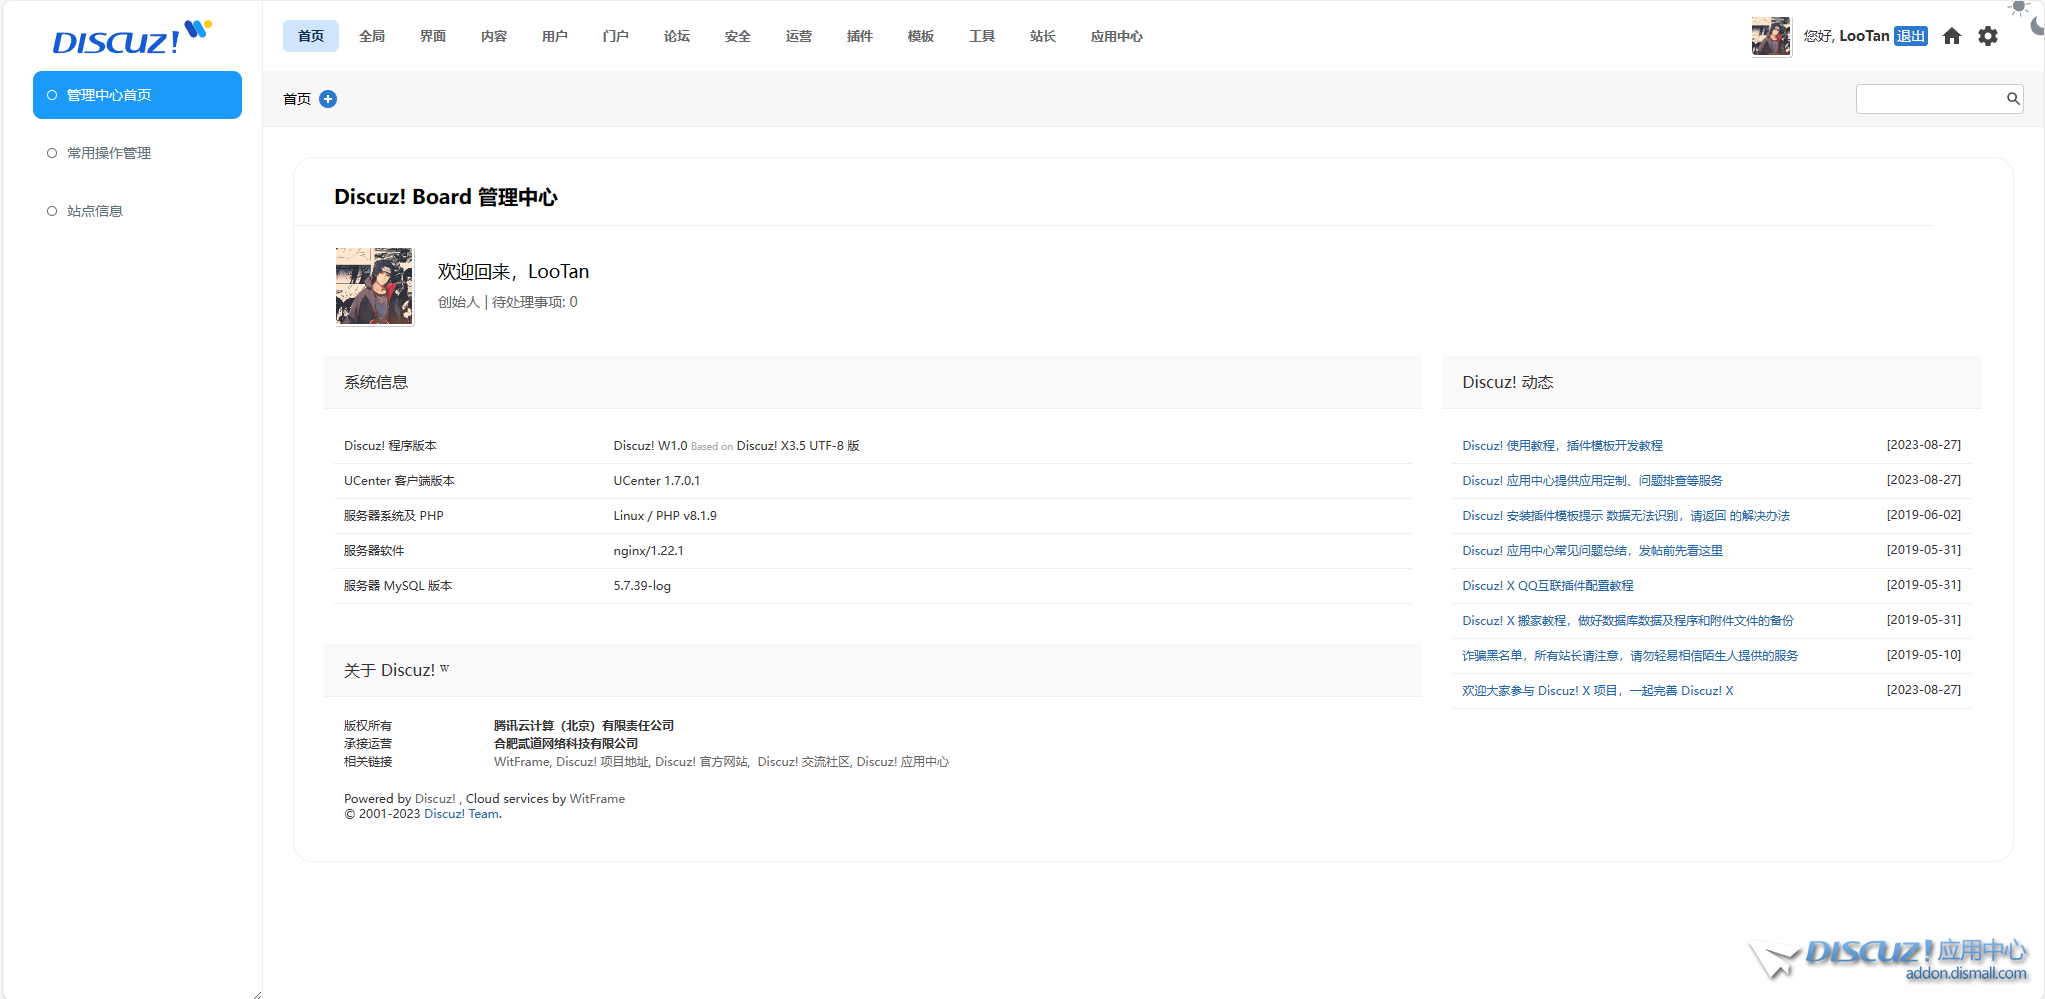Click the Discuz! logo
The image size is (2045, 999).
pyautogui.click(x=131, y=38)
